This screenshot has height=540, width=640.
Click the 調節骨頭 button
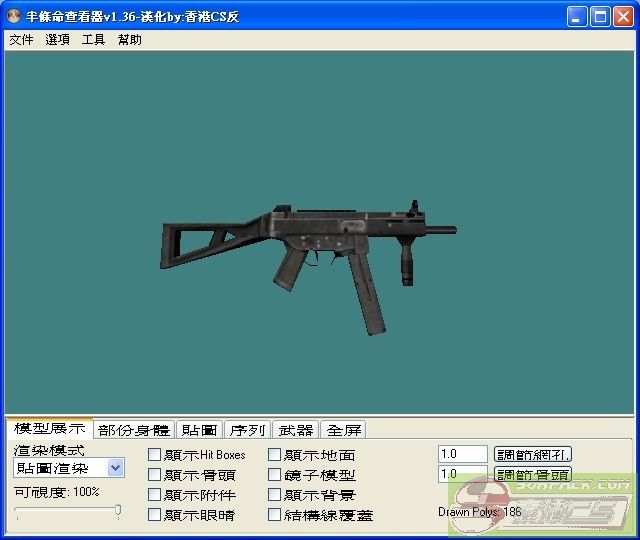pyautogui.click(x=533, y=474)
